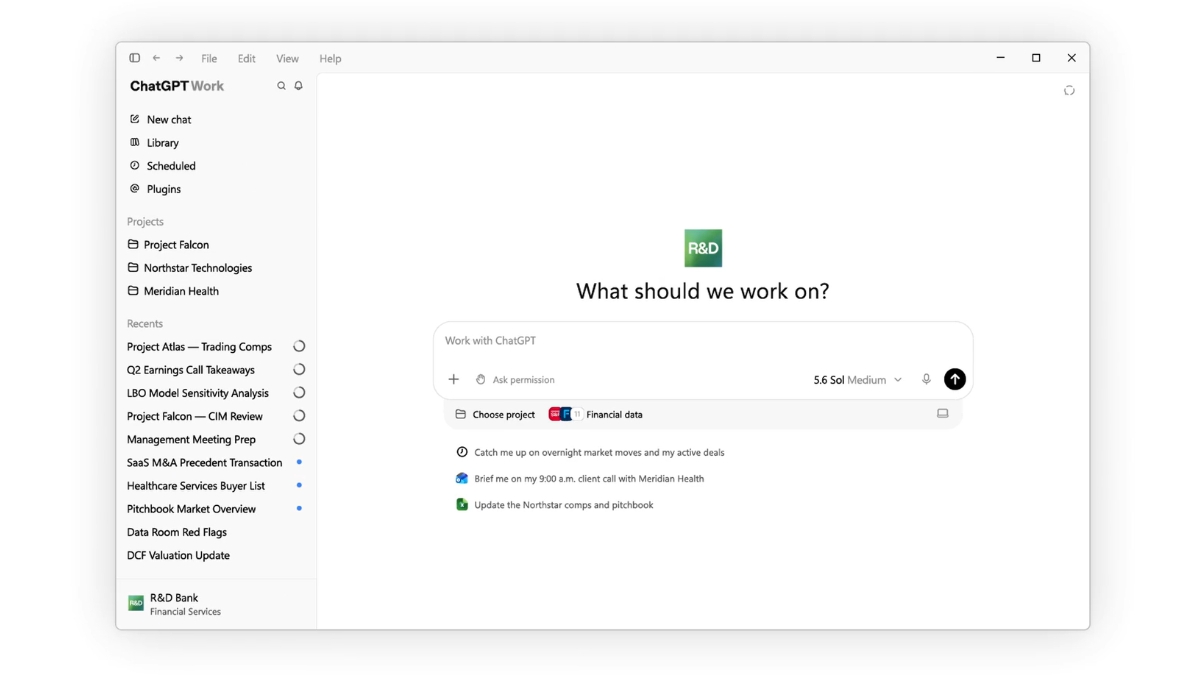Image resolution: width=1200 pixels, height=675 pixels.
Task: Select Brief me on 9:00 a.m. client call suggestion
Action: (x=580, y=479)
